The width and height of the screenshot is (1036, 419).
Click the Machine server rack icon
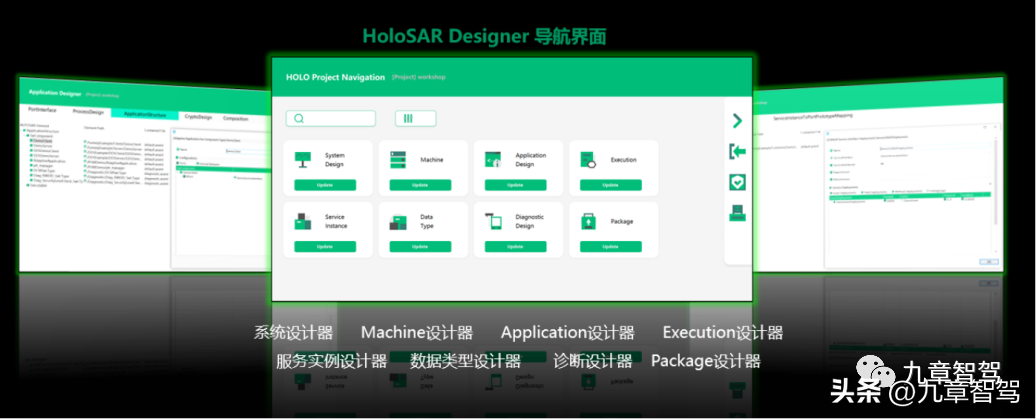(x=397, y=158)
